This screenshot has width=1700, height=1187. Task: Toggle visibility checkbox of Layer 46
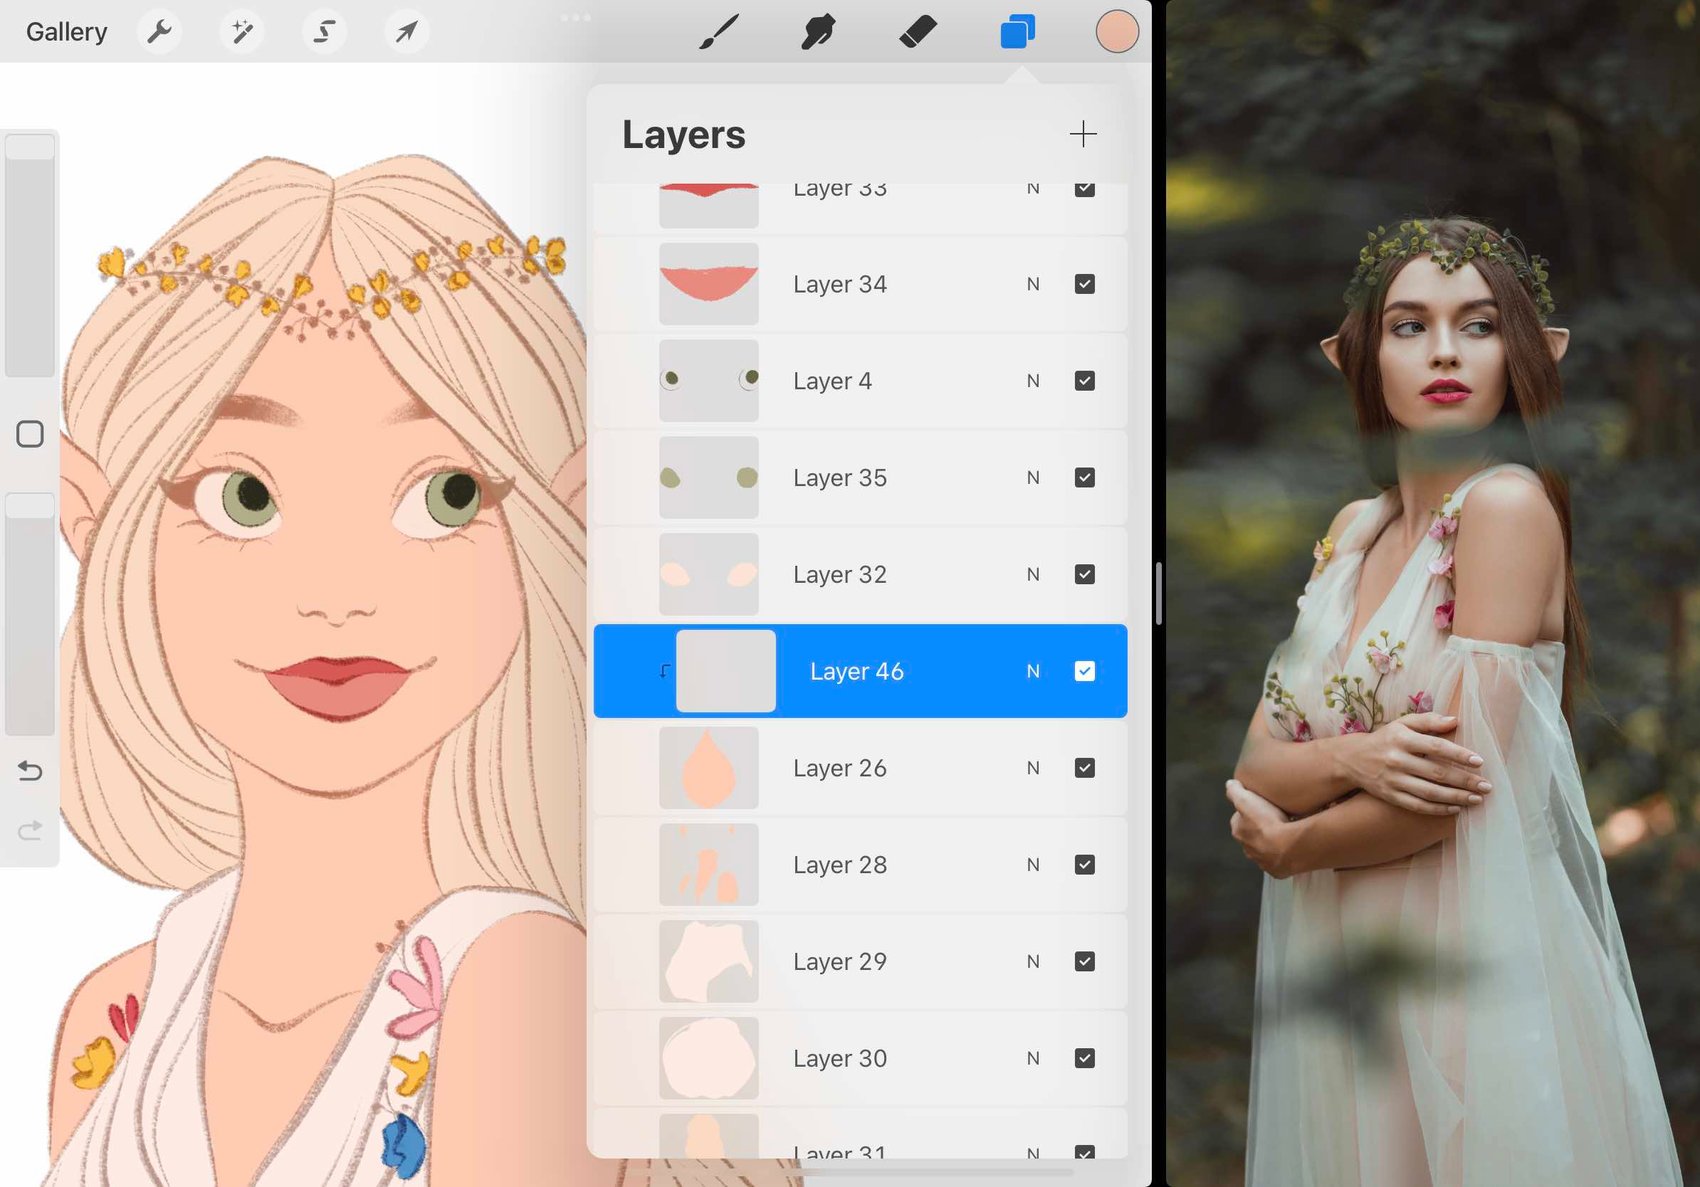1085,671
